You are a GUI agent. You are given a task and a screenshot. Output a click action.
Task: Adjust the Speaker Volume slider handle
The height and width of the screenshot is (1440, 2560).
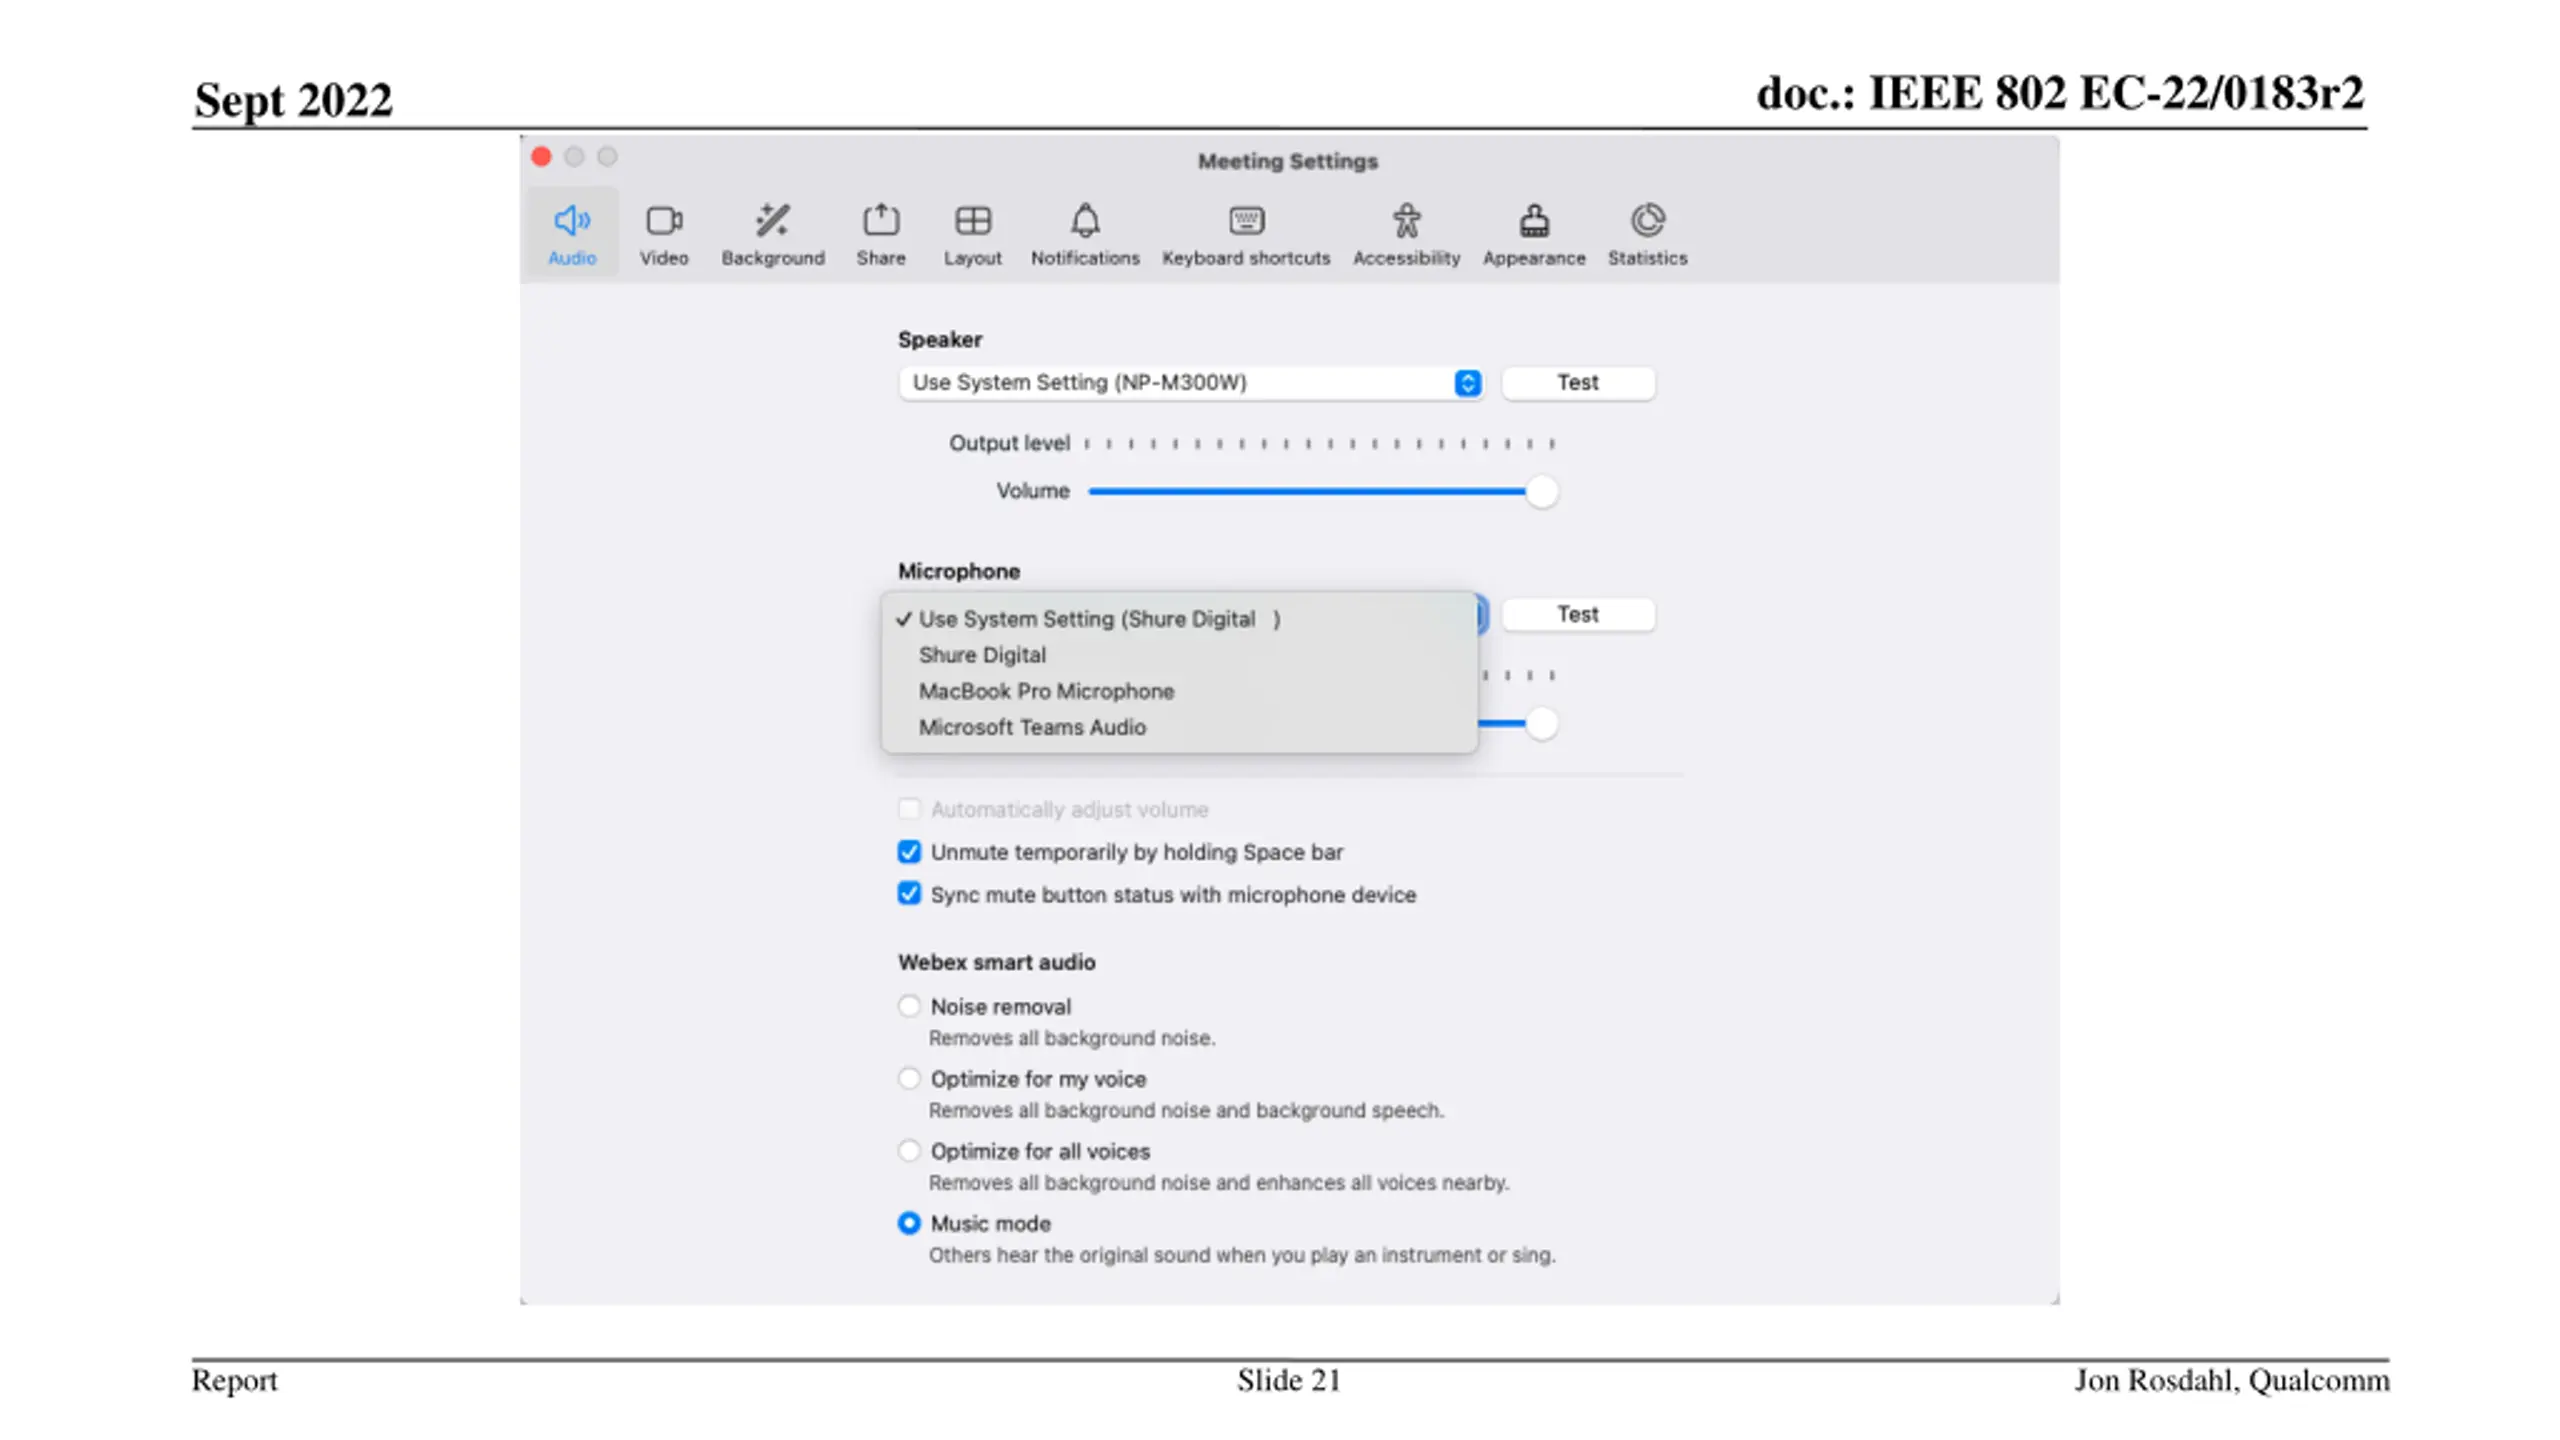[x=1541, y=491]
